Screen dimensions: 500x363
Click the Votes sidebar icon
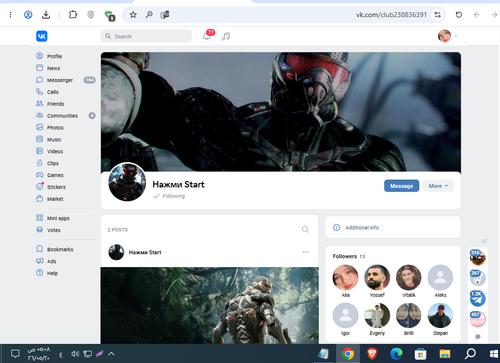coord(39,230)
